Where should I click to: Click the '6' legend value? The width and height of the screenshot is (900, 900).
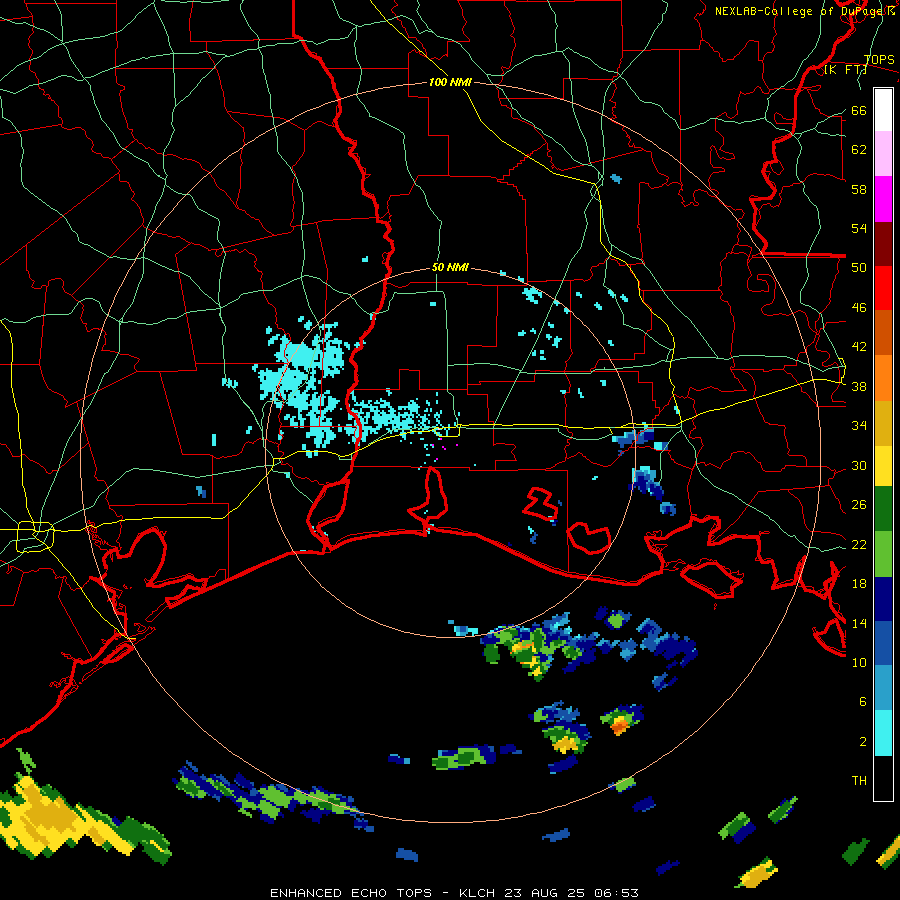863,701
